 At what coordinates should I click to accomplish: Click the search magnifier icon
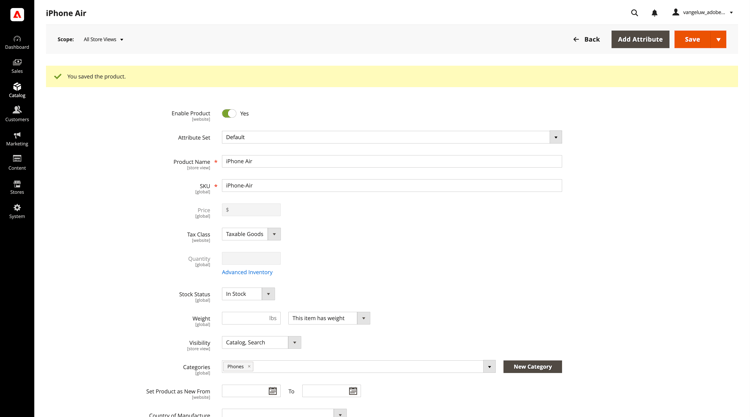[634, 13]
